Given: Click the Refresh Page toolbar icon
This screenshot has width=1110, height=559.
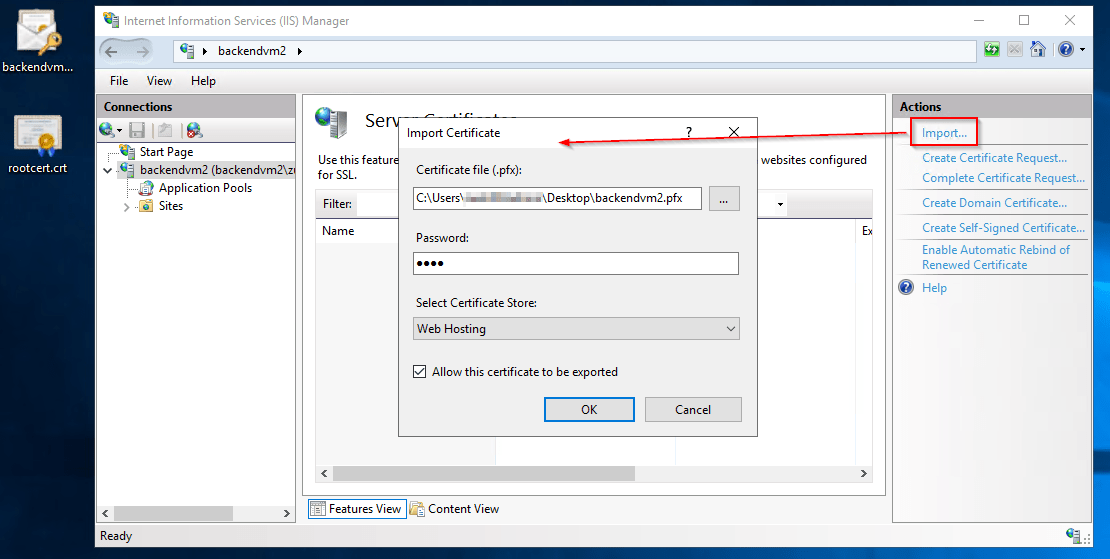Looking at the screenshot, I should coord(992,49).
